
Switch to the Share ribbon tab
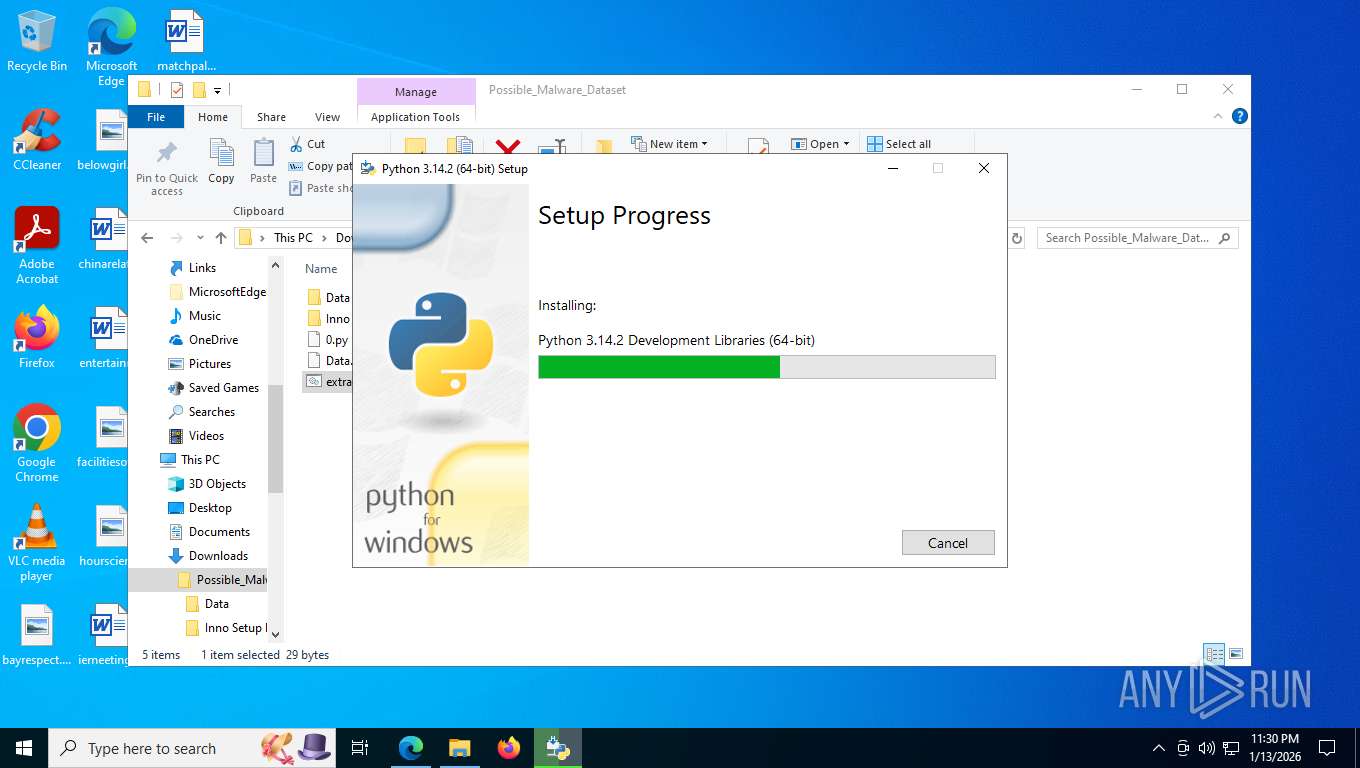(x=271, y=117)
